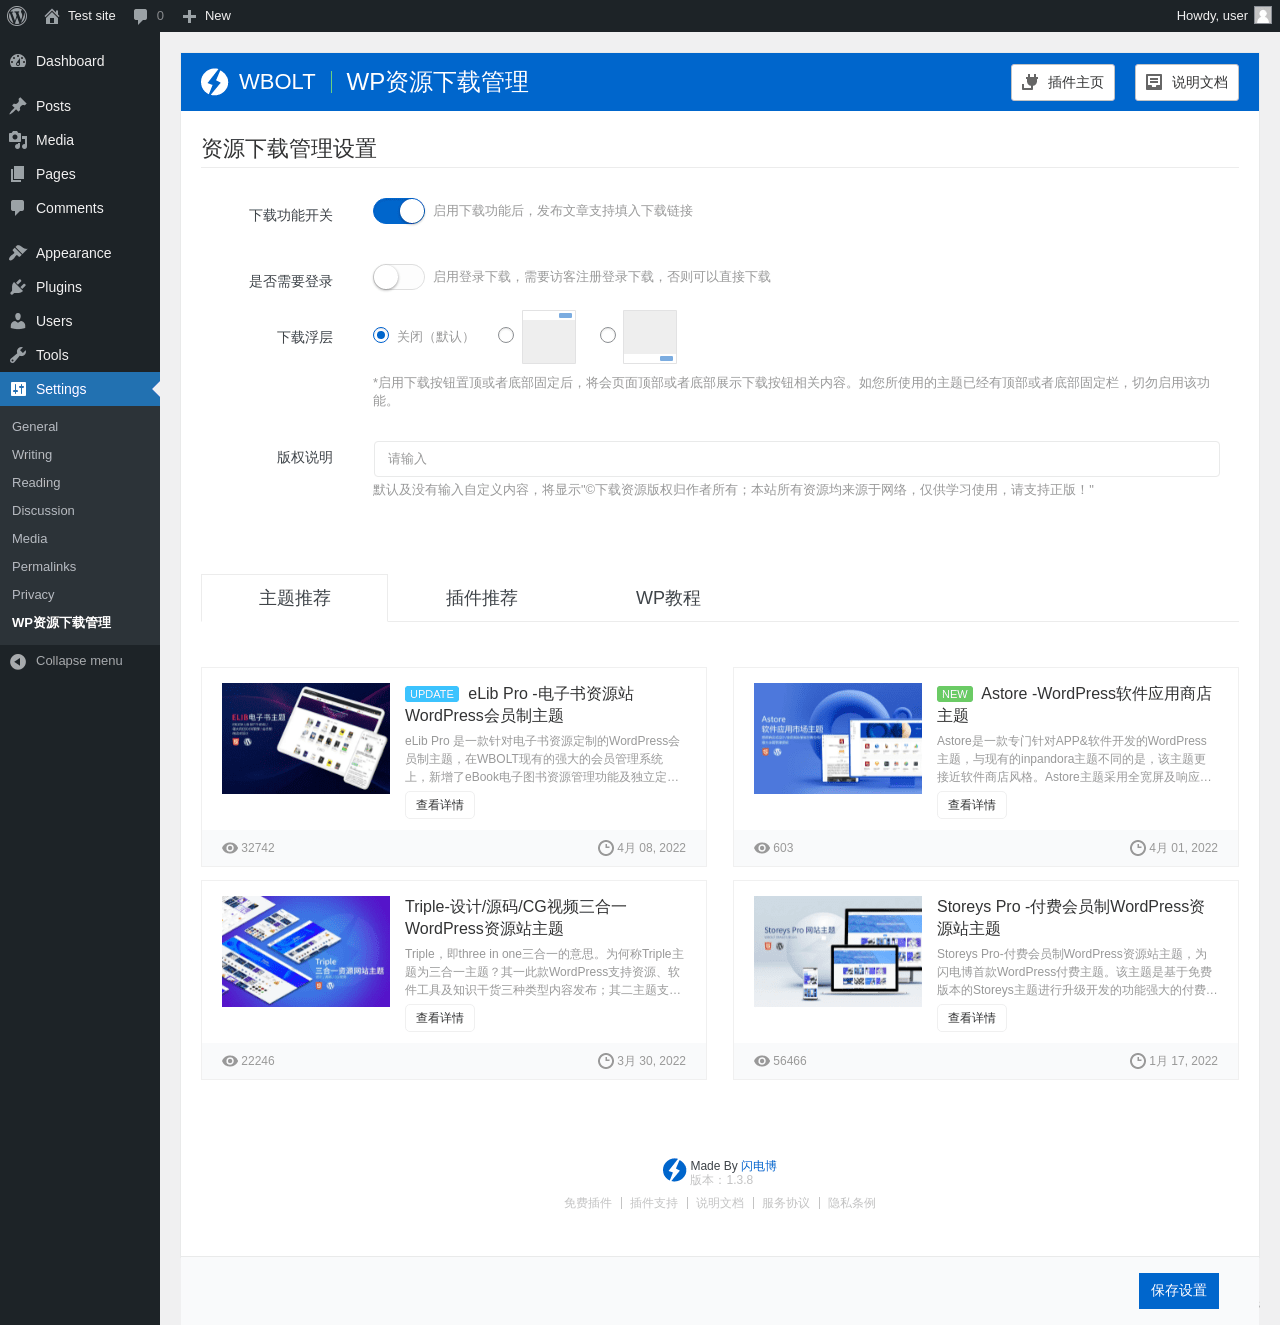Open the 免费插件 footer link
This screenshot has height=1325, width=1280.
(588, 1203)
